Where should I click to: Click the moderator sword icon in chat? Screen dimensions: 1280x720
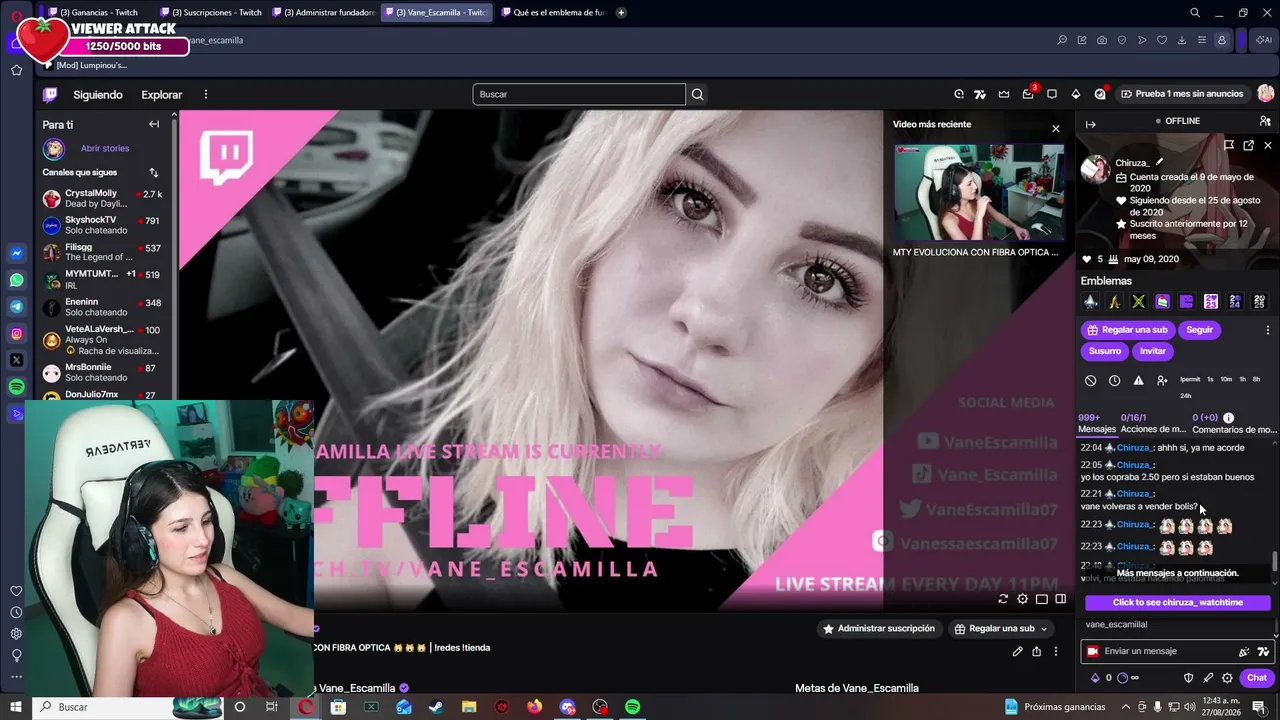coord(1208,678)
